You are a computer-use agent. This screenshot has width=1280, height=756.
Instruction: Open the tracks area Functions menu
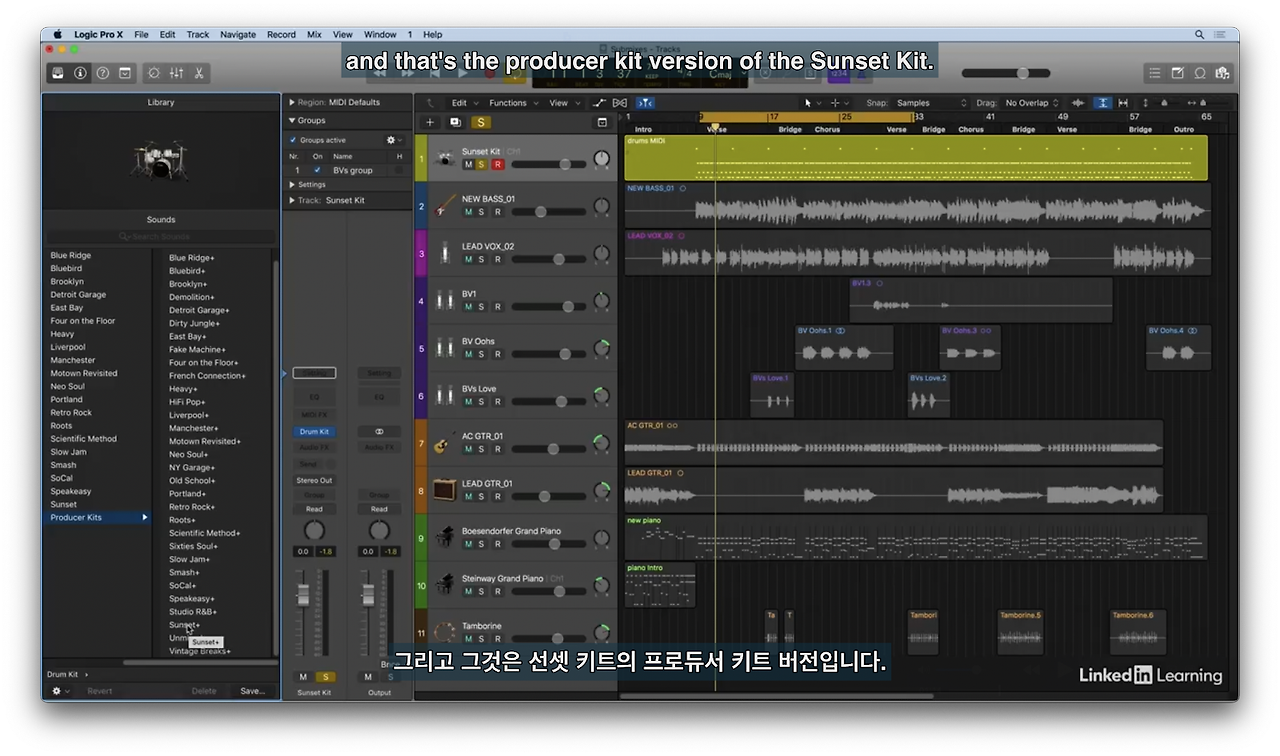pyautogui.click(x=512, y=103)
